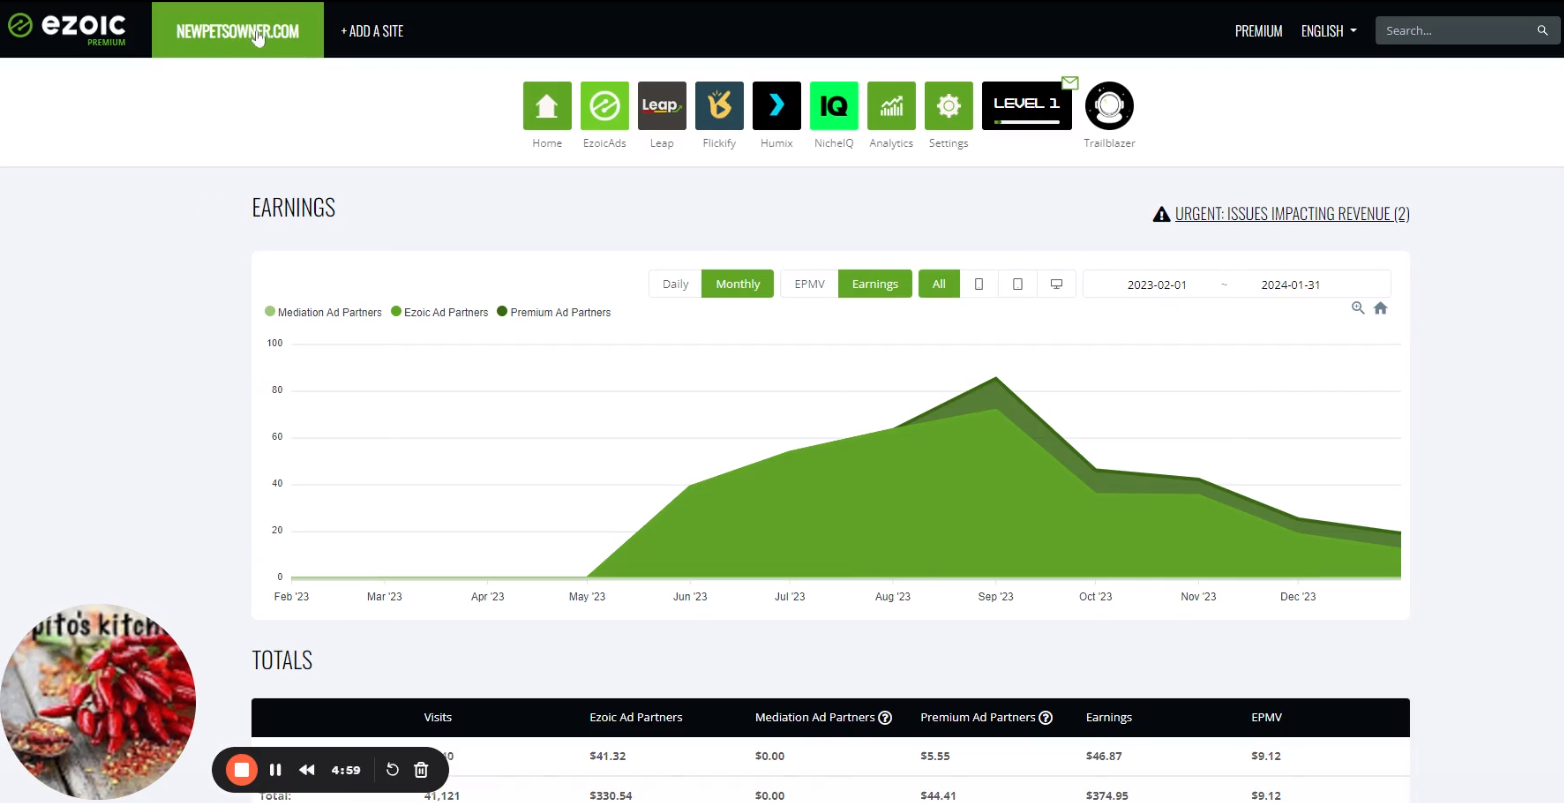The image size is (1564, 803).
Task: Click the 4:59 recording timer
Action: [346, 770]
